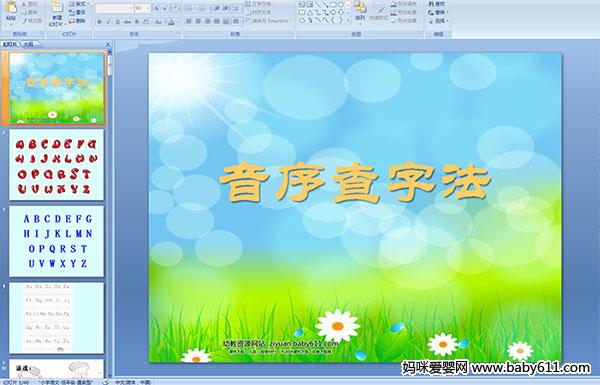Image resolution: width=600 pixels, height=385 pixels.
Task: Select the oval shape in shapes gallery
Action: tap(341, 4)
